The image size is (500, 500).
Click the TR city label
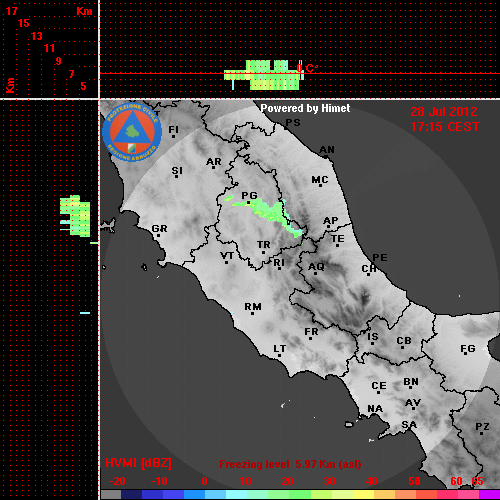point(263,245)
